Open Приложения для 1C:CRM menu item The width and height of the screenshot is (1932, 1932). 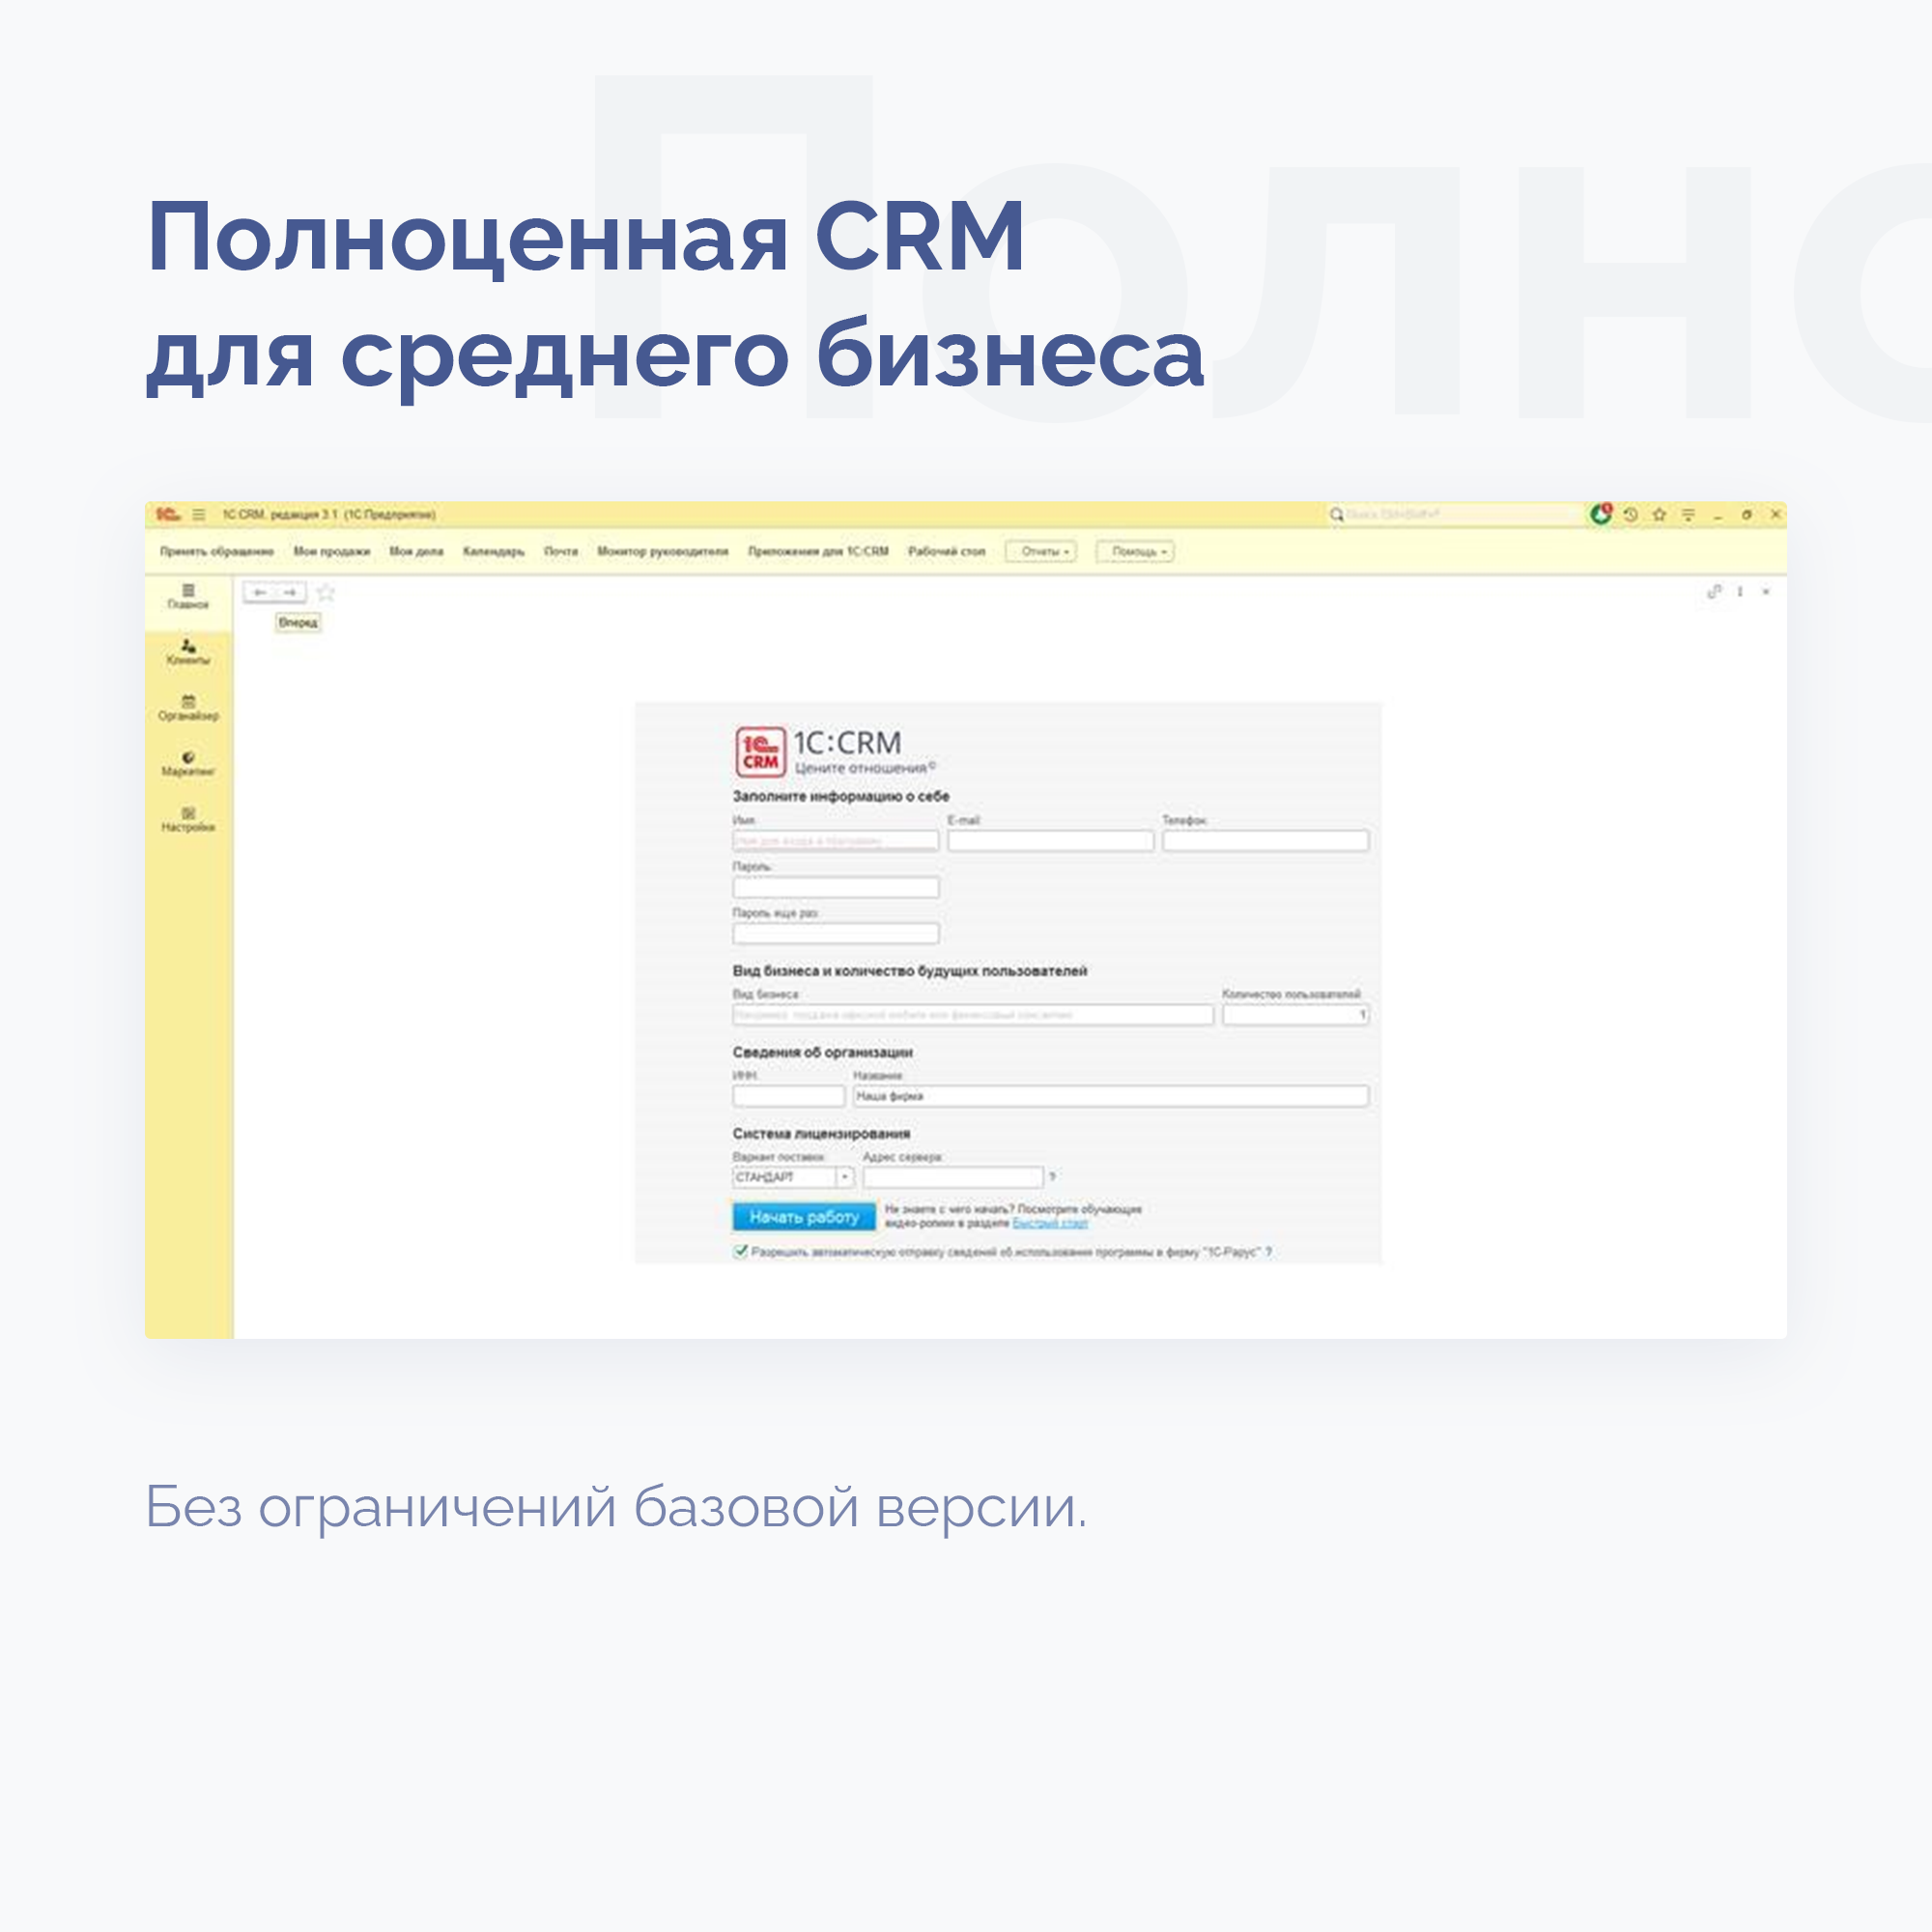(x=818, y=552)
